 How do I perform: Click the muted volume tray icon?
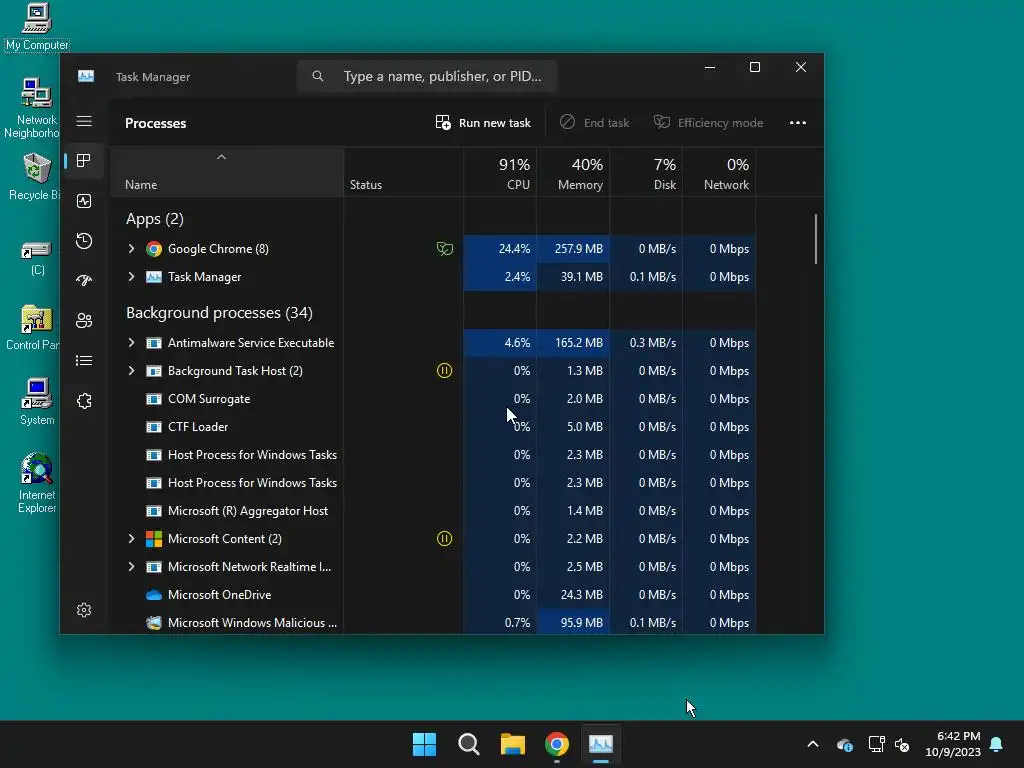coord(903,744)
